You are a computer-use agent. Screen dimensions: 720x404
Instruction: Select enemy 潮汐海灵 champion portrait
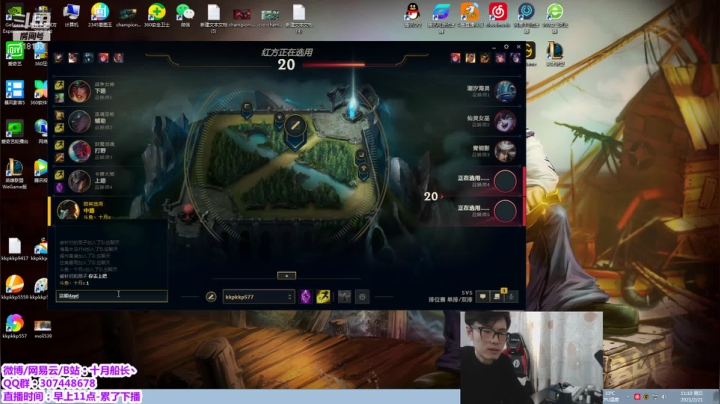click(x=505, y=91)
